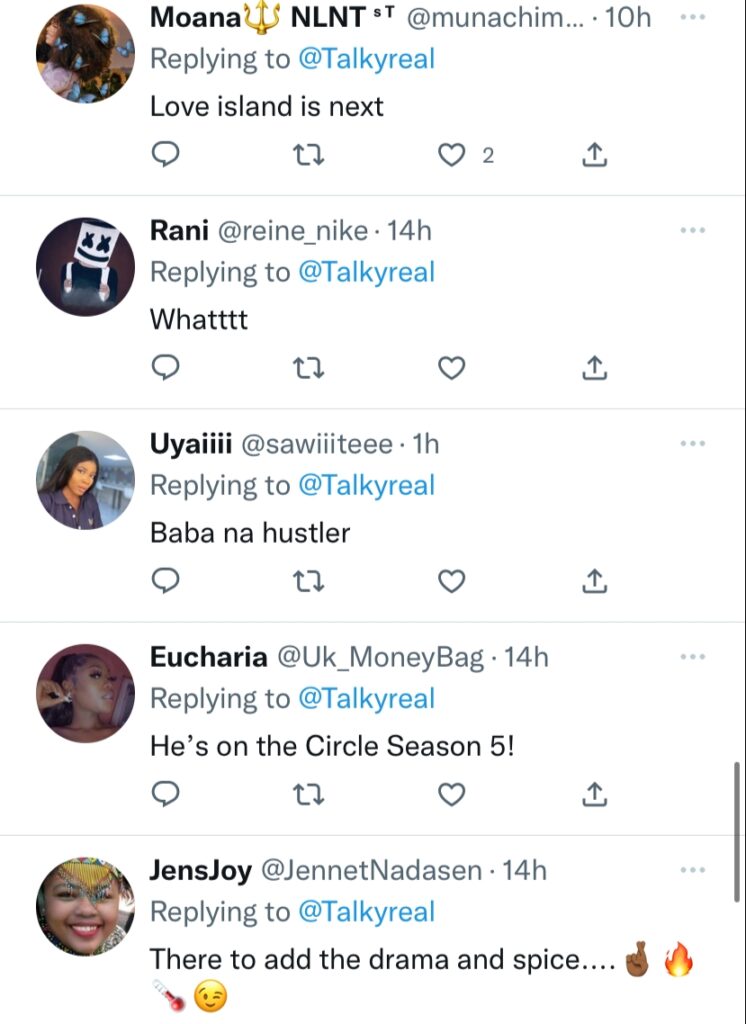746x1024 pixels.
Task: Retweet Eucharia's Circle Season 5 tweet
Action: click(308, 795)
